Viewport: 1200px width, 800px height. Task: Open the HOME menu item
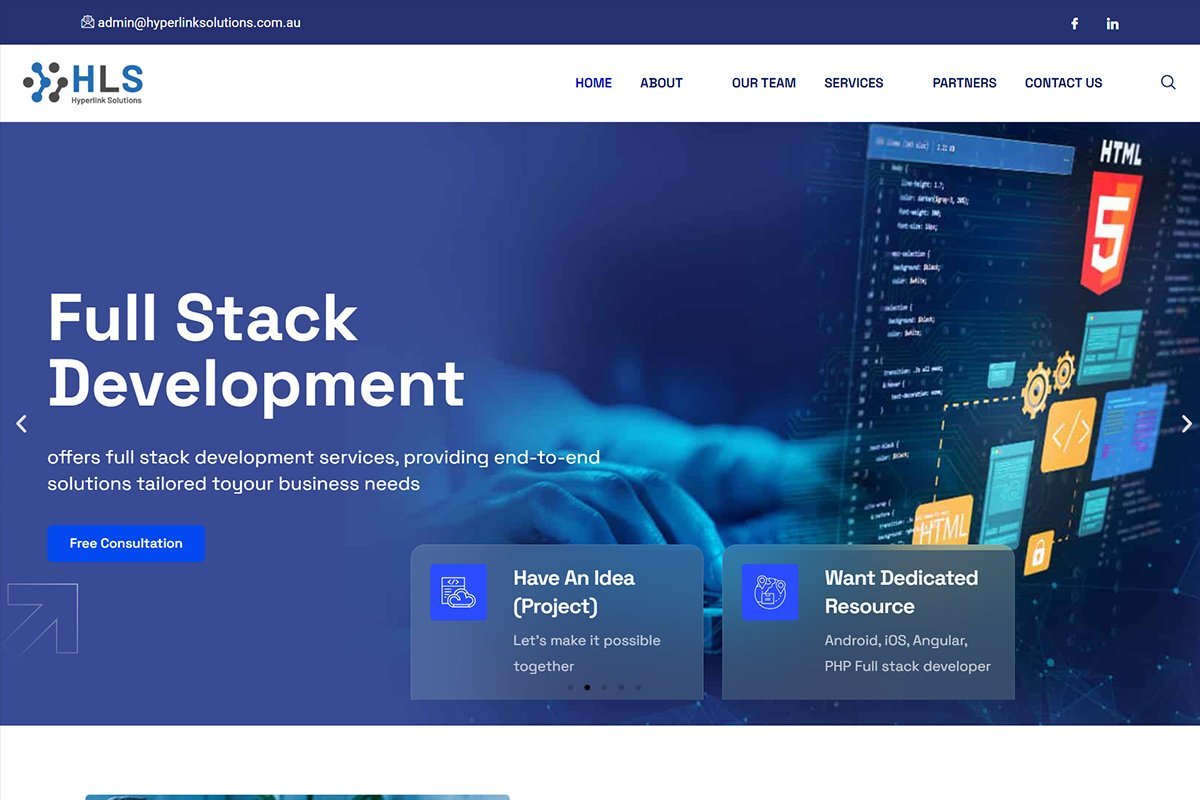click(593, 83)
